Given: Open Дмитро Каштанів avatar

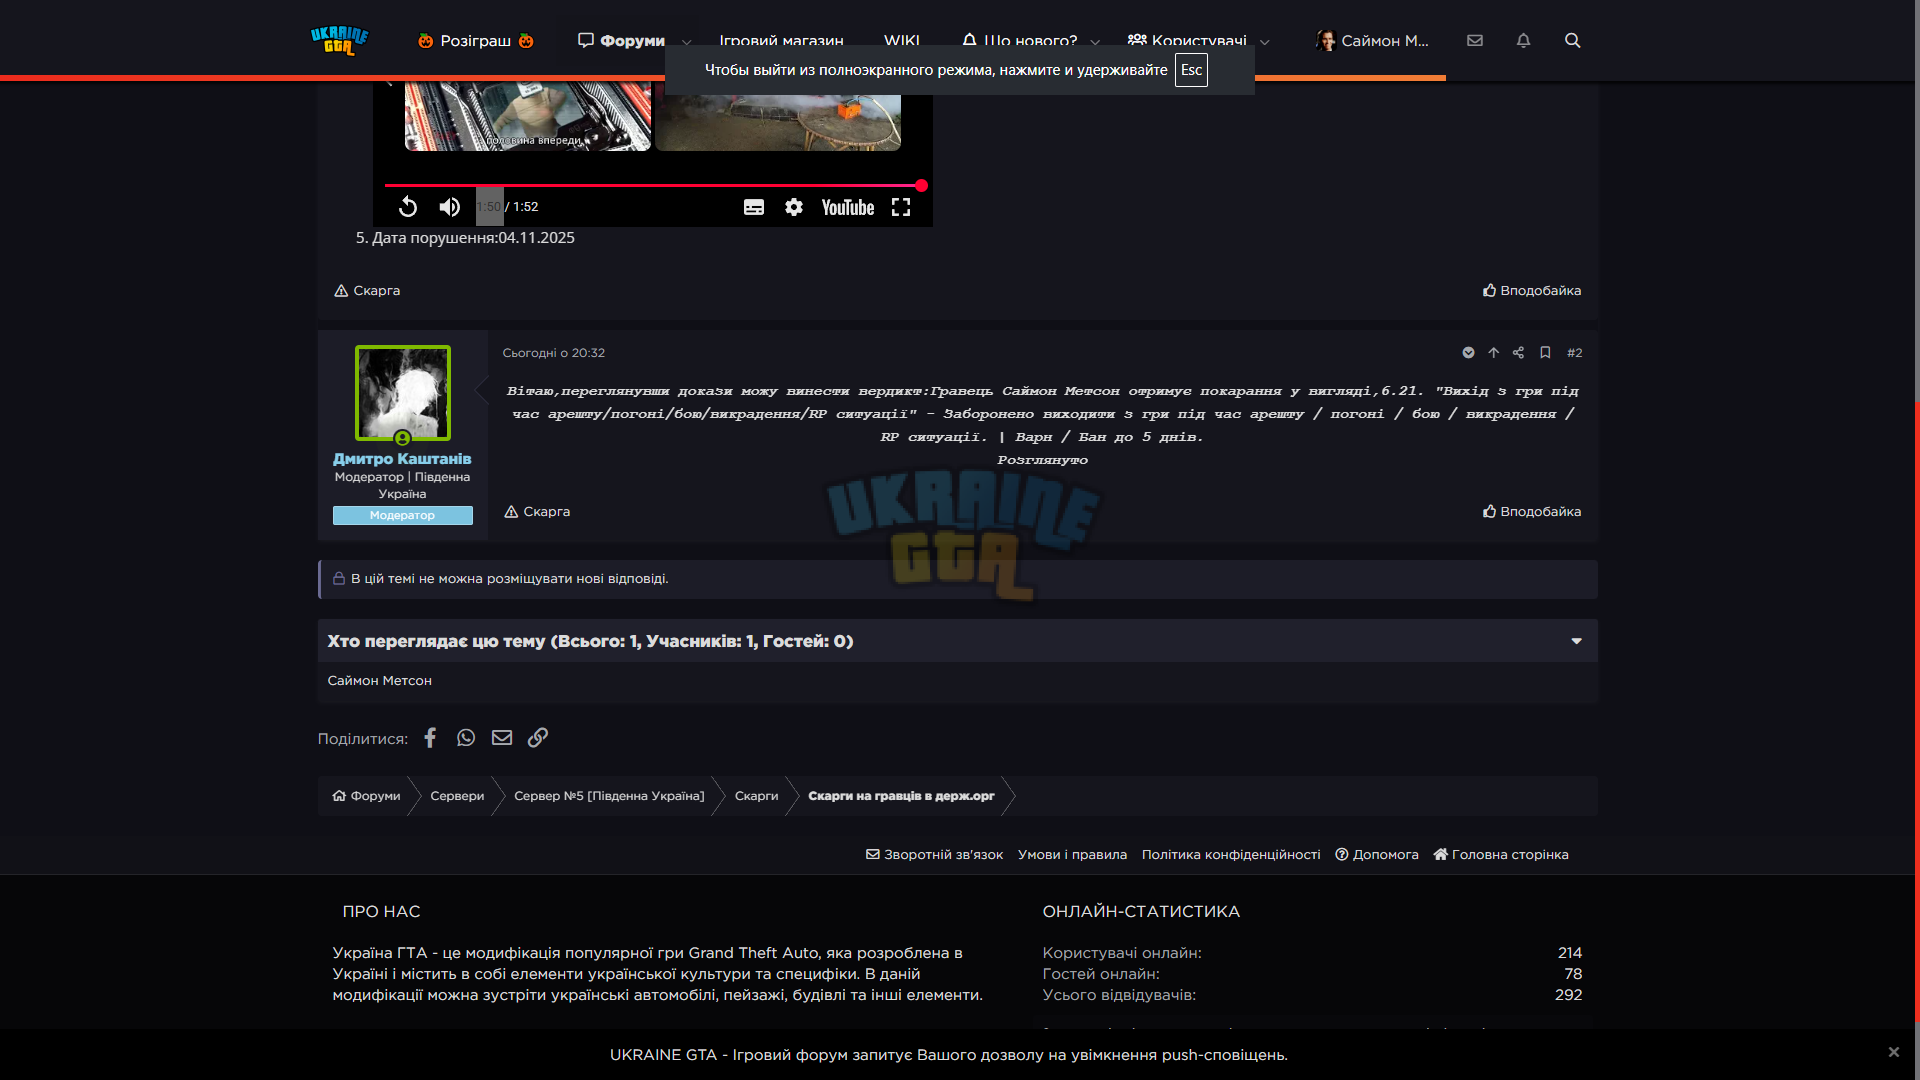Looking at the screenshot, I should 403,393.
